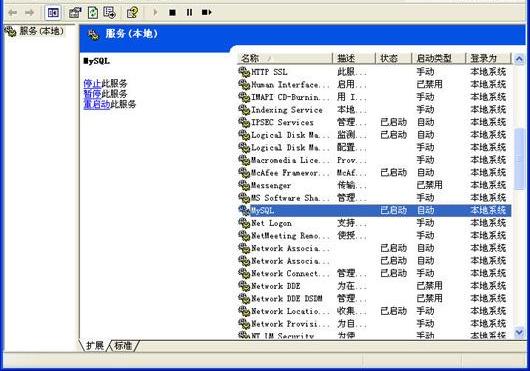
Task: Click the gear icon of HTTP SSL service
Action: click(x=244, y=72)
